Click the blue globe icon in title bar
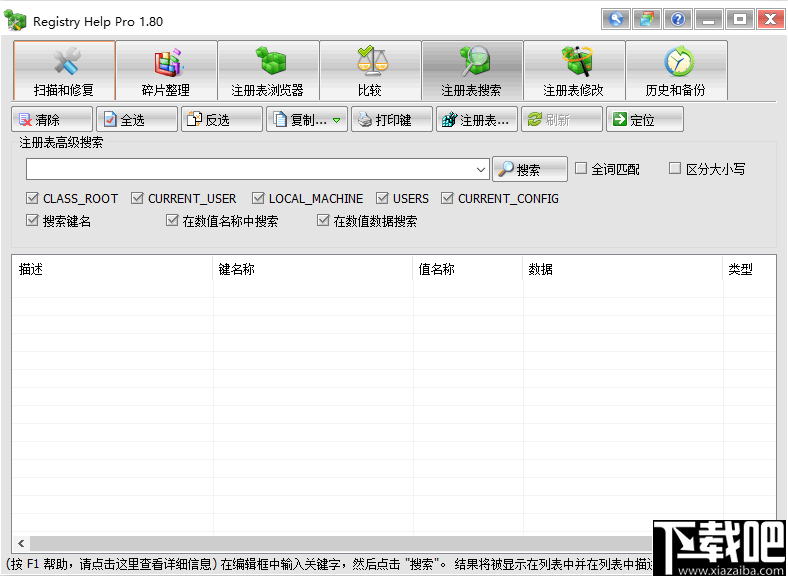788x576 pixels. [616, 20]
